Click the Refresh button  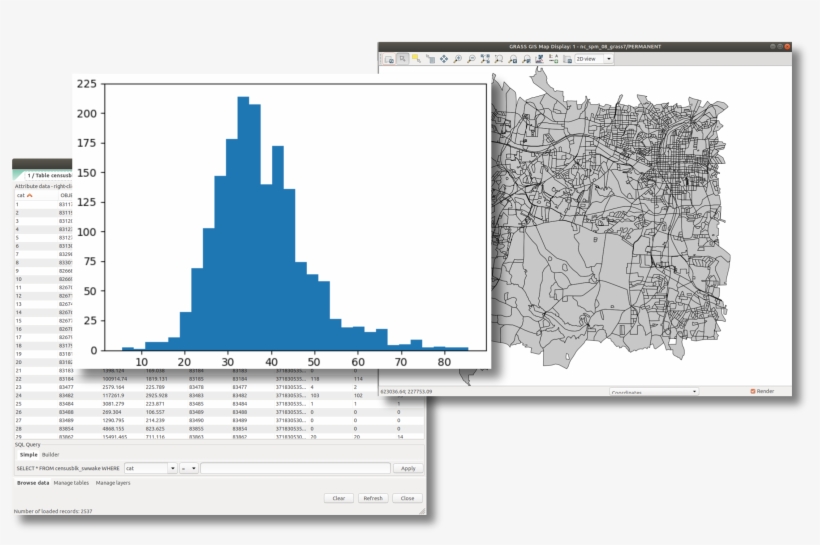coord(373,498)
